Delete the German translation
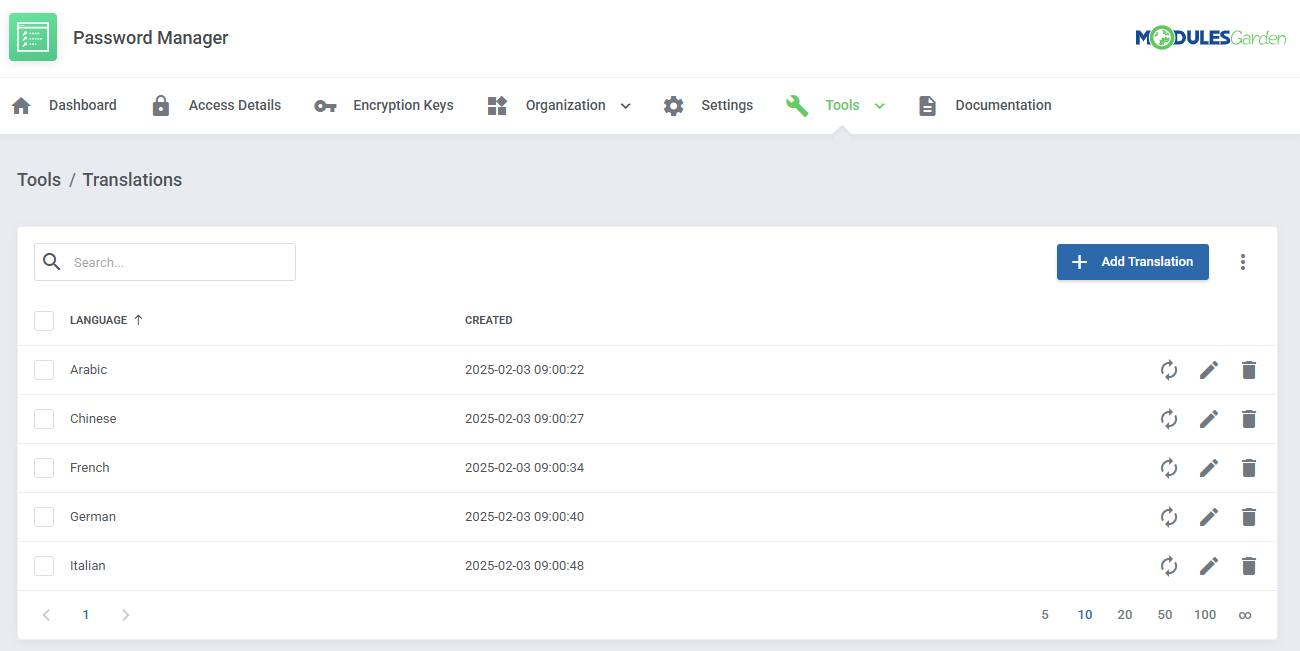Viewport: 1300px width, 651px height. 1248,517
